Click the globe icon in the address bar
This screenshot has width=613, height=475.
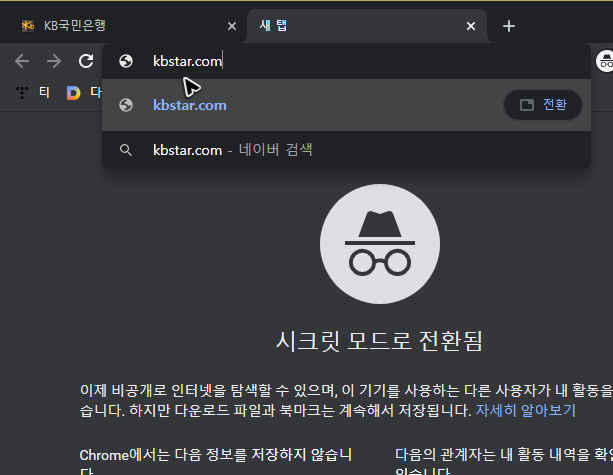point(126,61)
